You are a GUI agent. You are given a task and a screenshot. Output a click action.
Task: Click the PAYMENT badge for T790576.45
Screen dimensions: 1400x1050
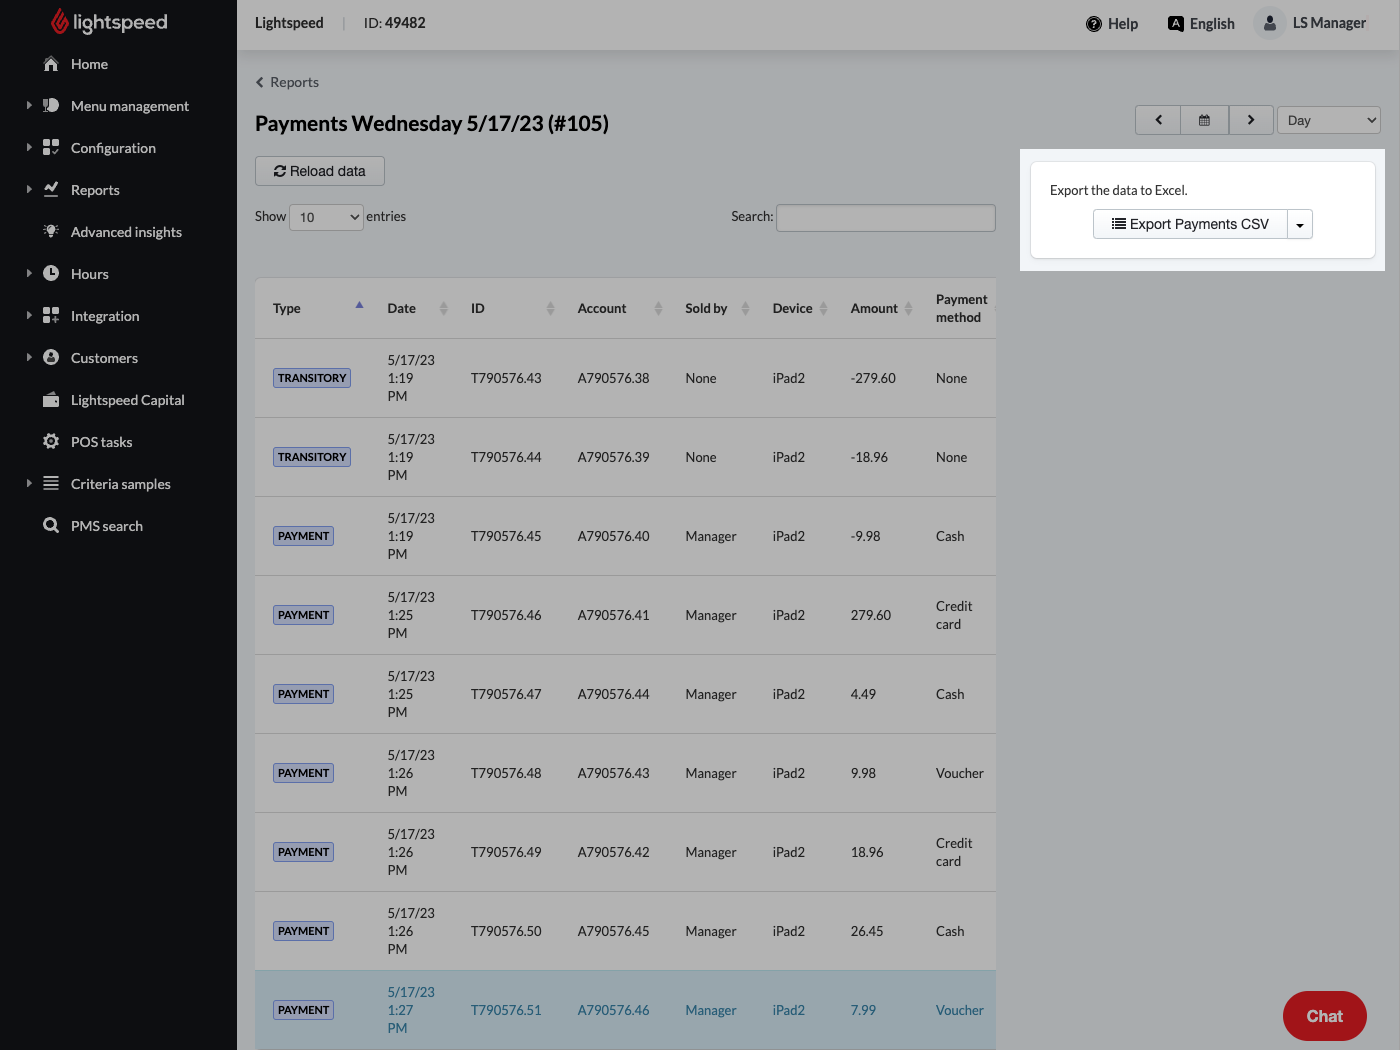(x=303, y=536)
